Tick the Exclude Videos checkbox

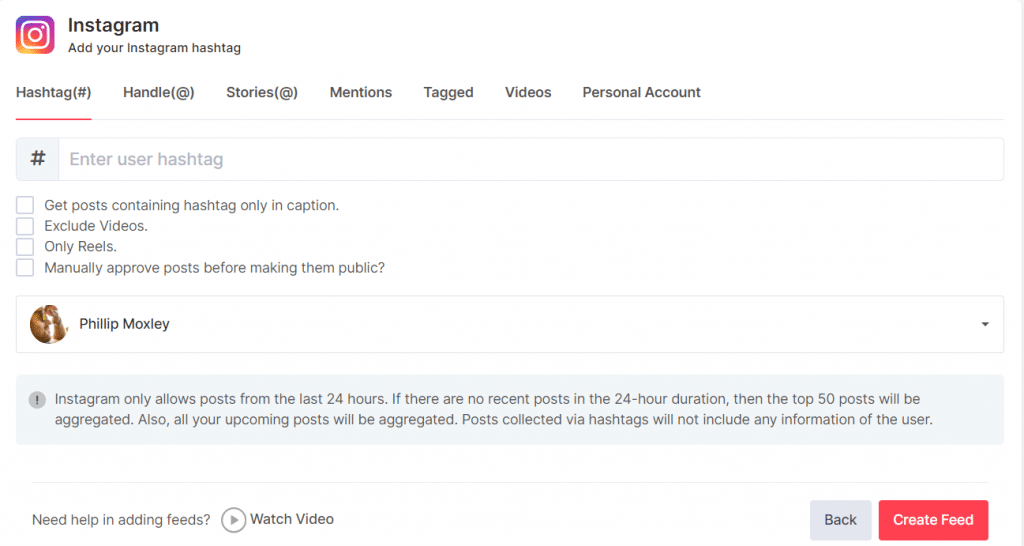25,226
